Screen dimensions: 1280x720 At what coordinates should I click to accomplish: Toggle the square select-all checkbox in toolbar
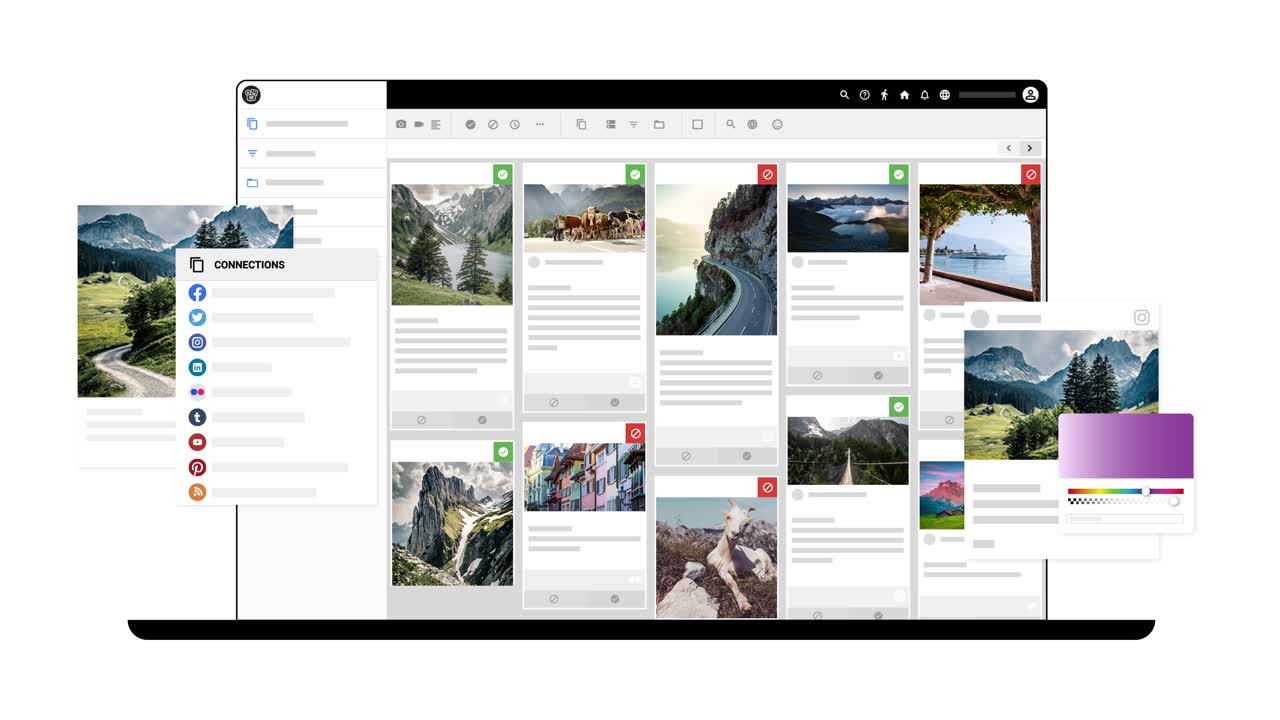(697, 125)
